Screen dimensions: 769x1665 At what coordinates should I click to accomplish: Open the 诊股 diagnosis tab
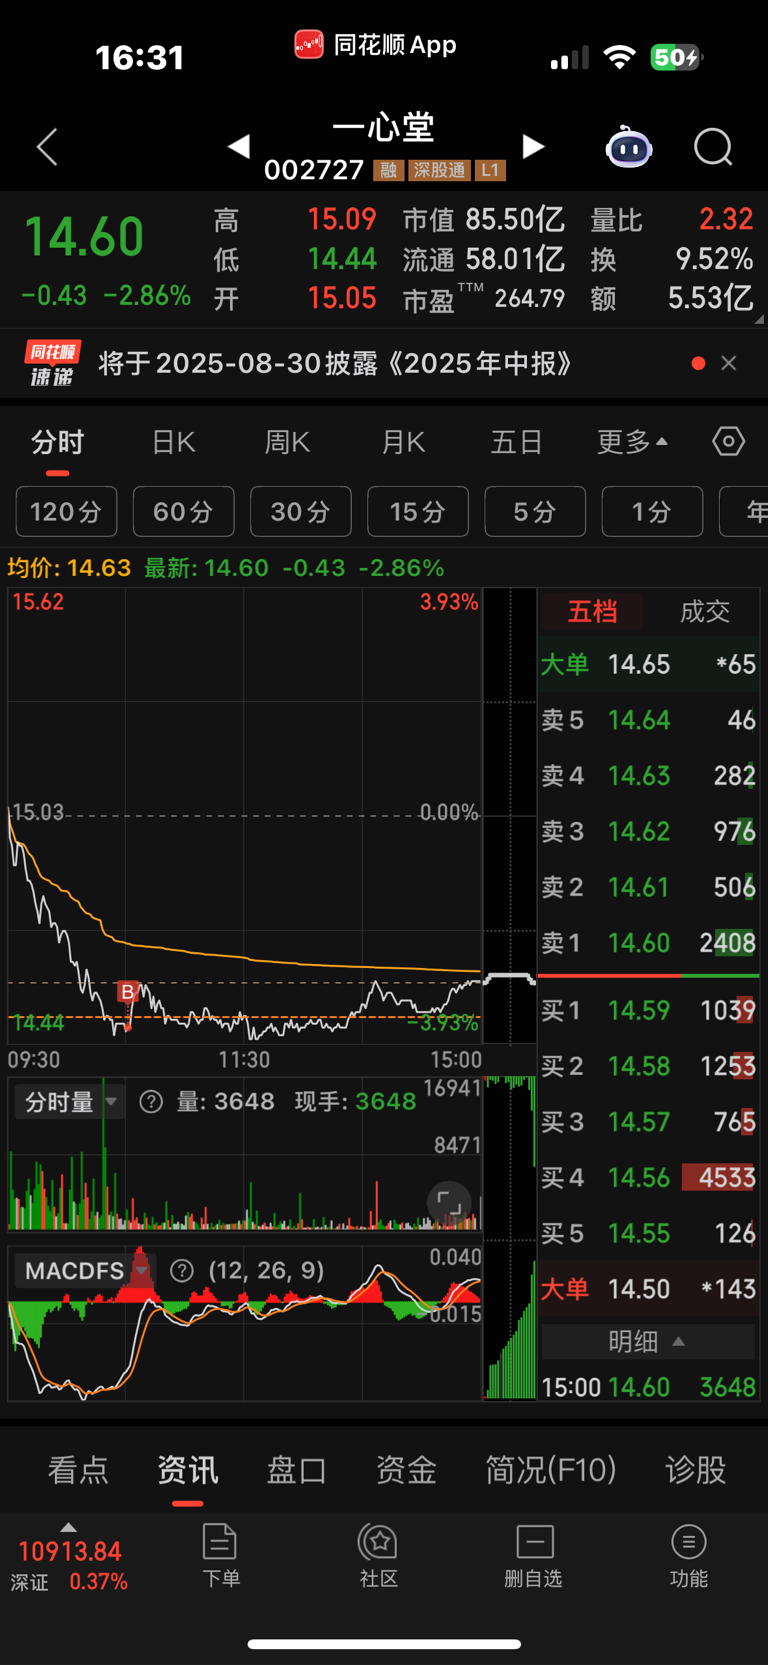tap(695, 1470)
